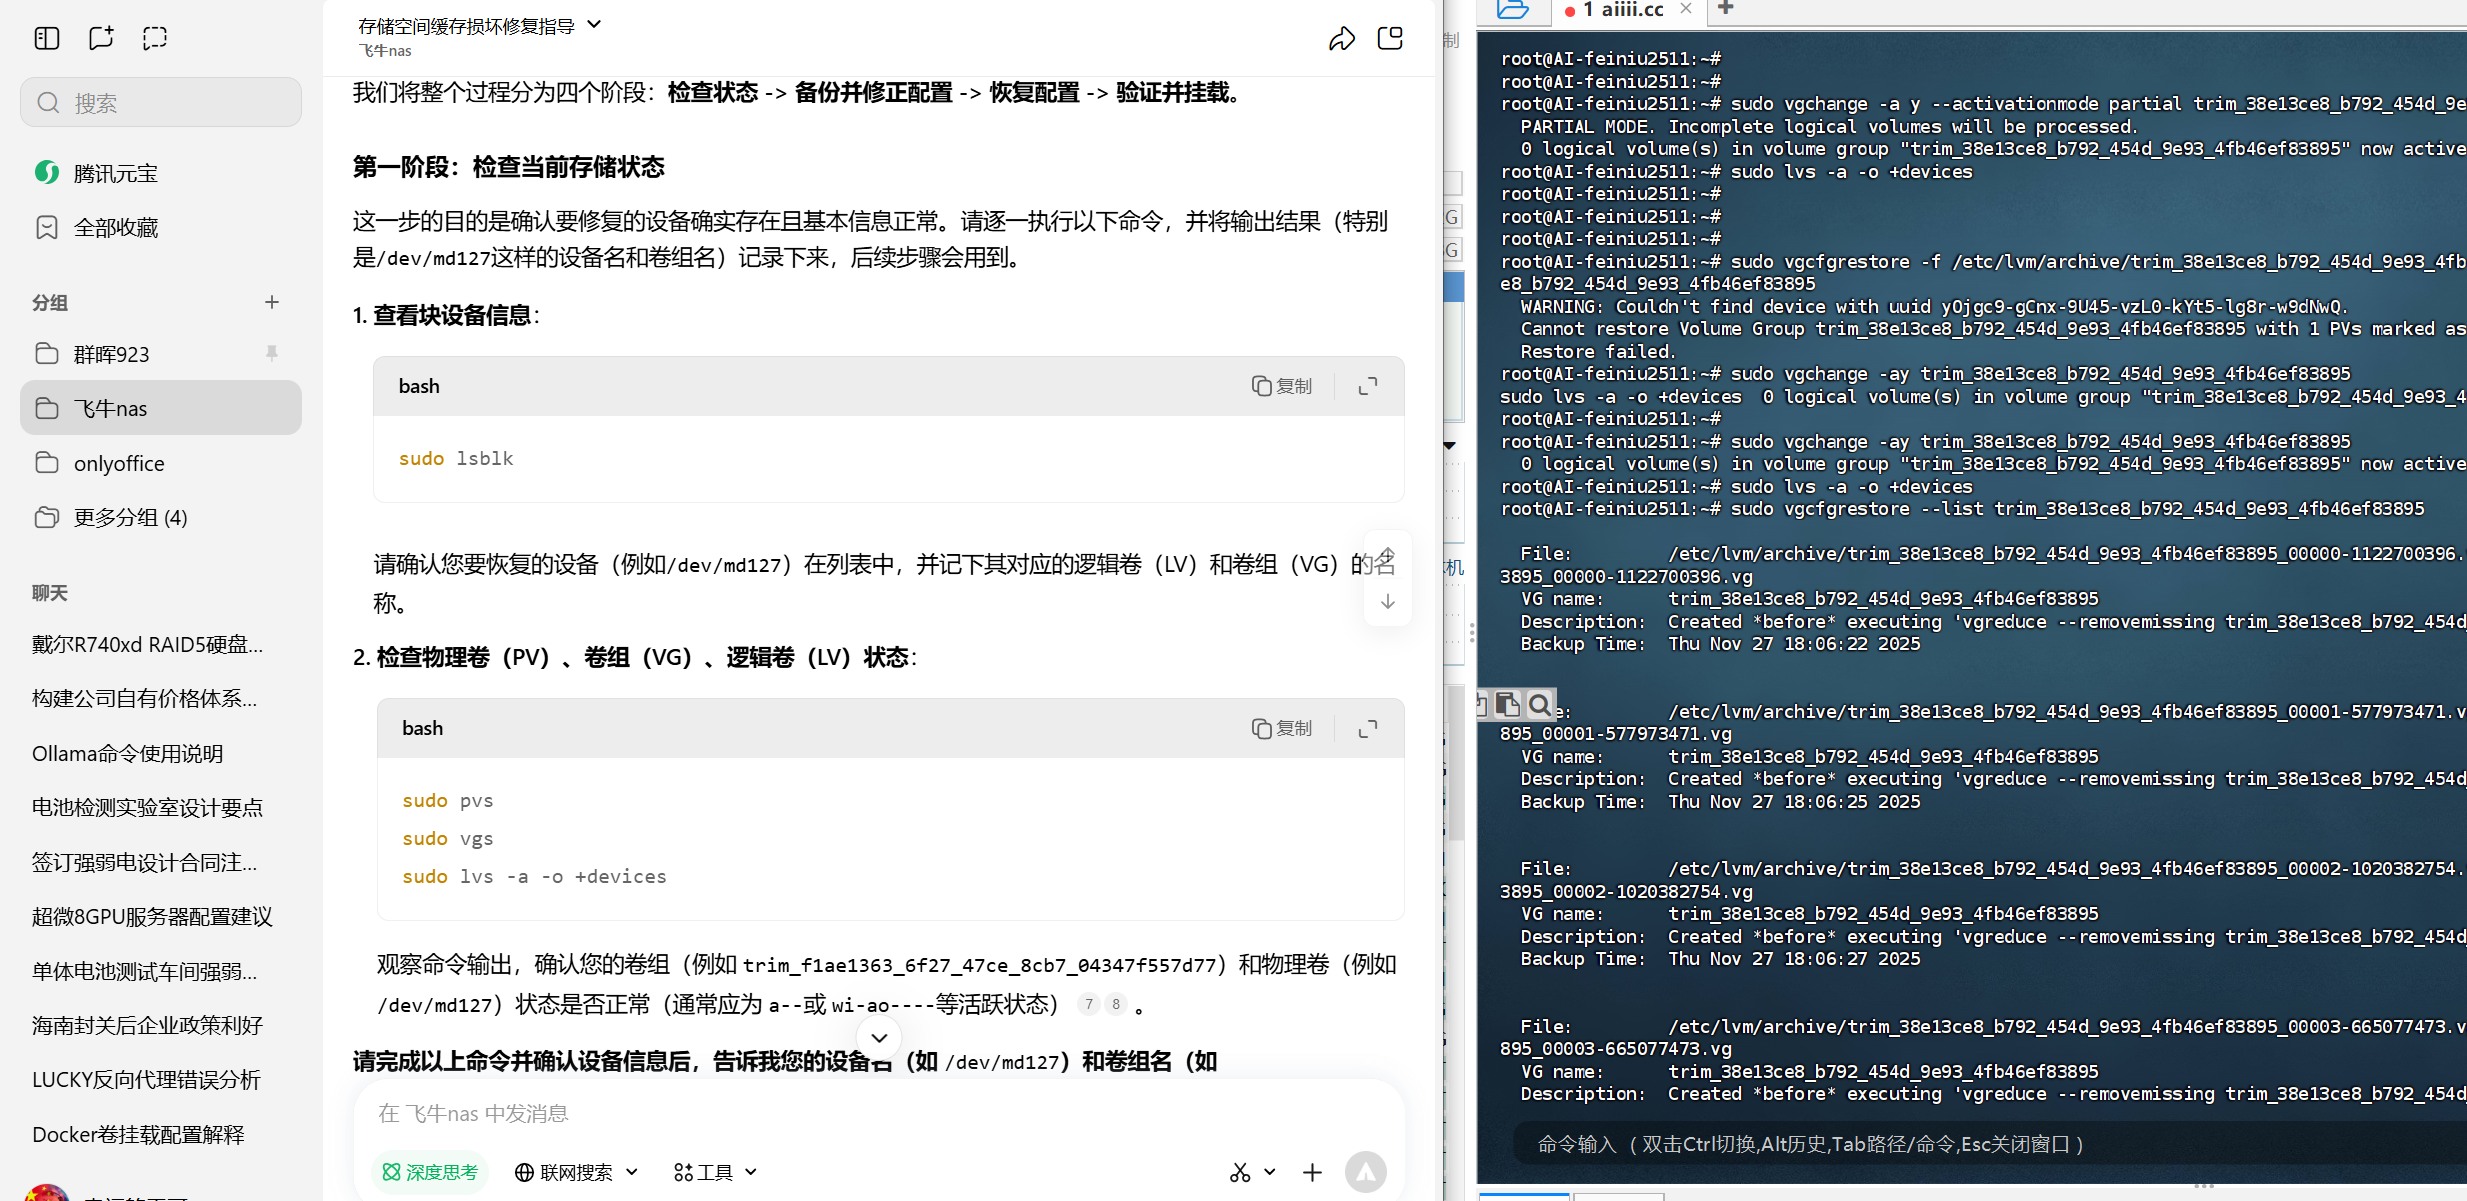This screenshot has height=1201, width=2467.
Task: Share the current conversation
Action: 1343,38
